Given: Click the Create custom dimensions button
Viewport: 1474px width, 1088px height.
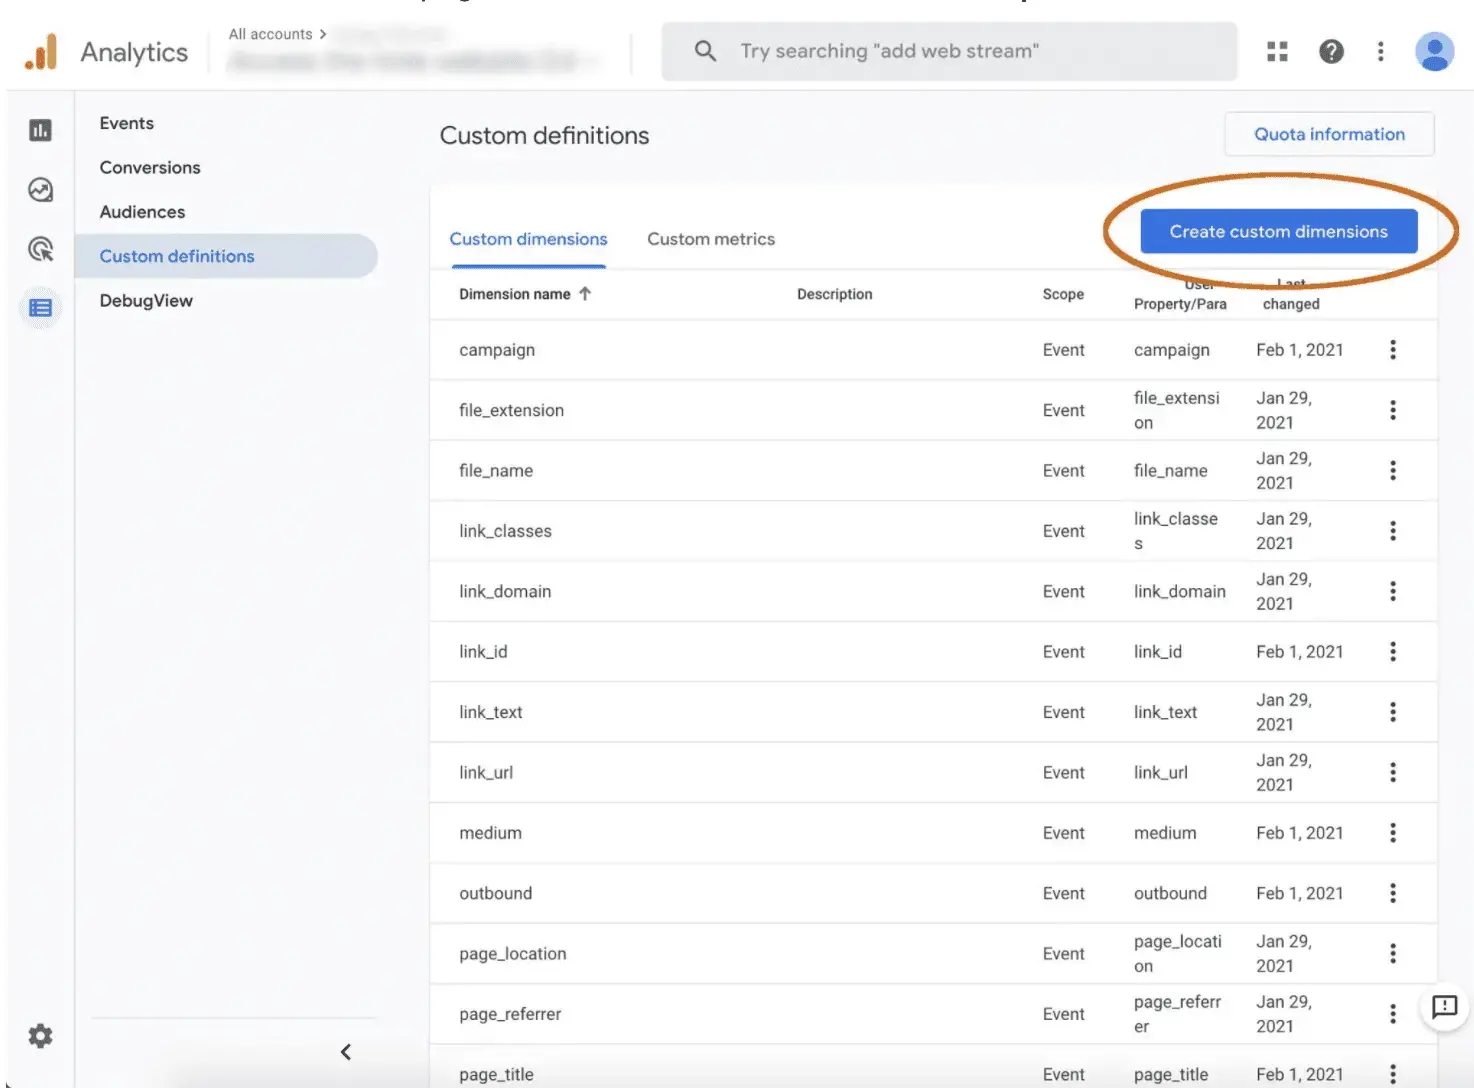Looking at the screenshot, I should click(x=1278, y=232).
